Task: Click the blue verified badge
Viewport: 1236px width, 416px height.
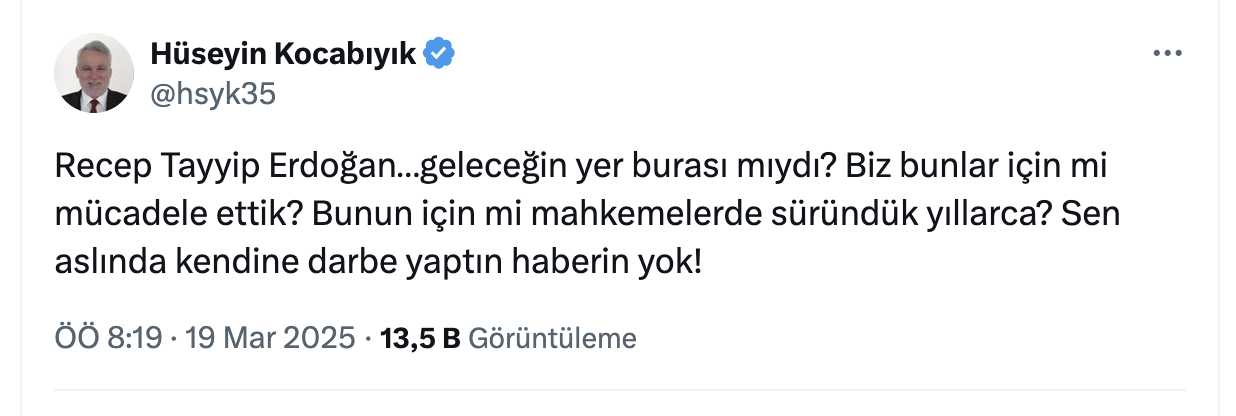Action: [440, 54]
